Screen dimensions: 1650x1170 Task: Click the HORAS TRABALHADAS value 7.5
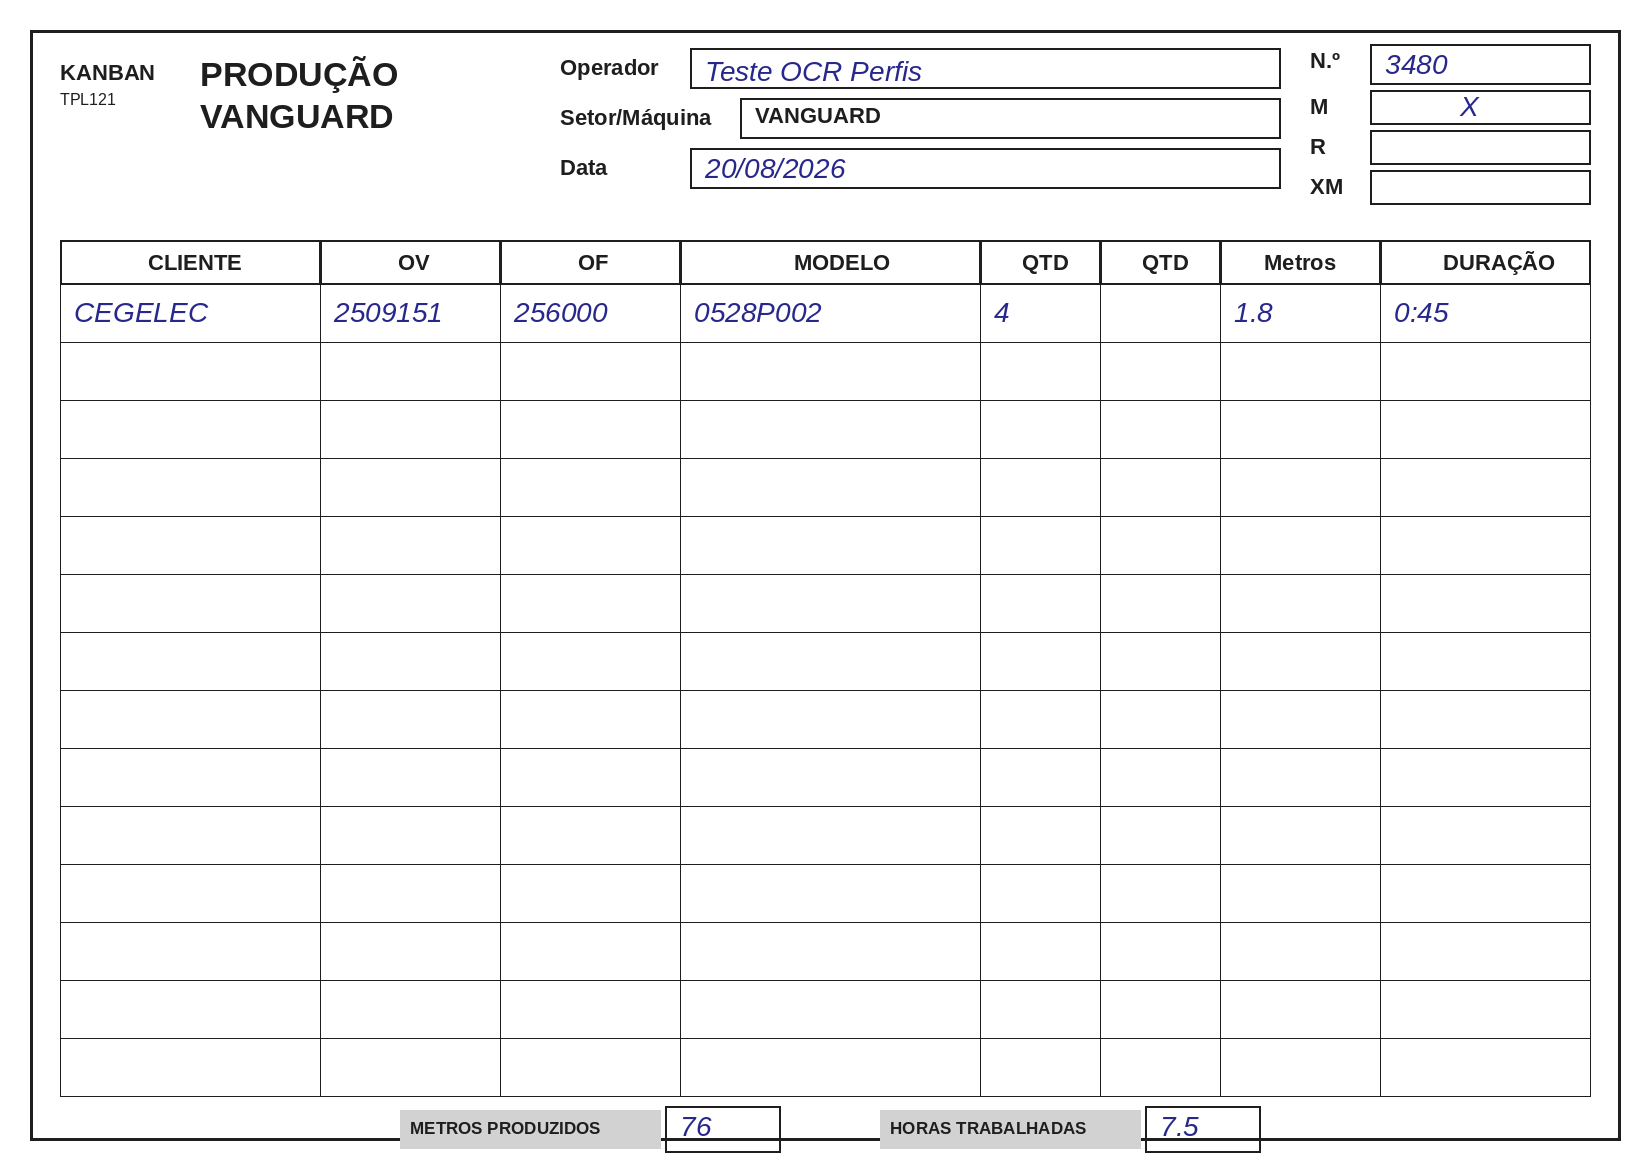tap(1203, 1129)
